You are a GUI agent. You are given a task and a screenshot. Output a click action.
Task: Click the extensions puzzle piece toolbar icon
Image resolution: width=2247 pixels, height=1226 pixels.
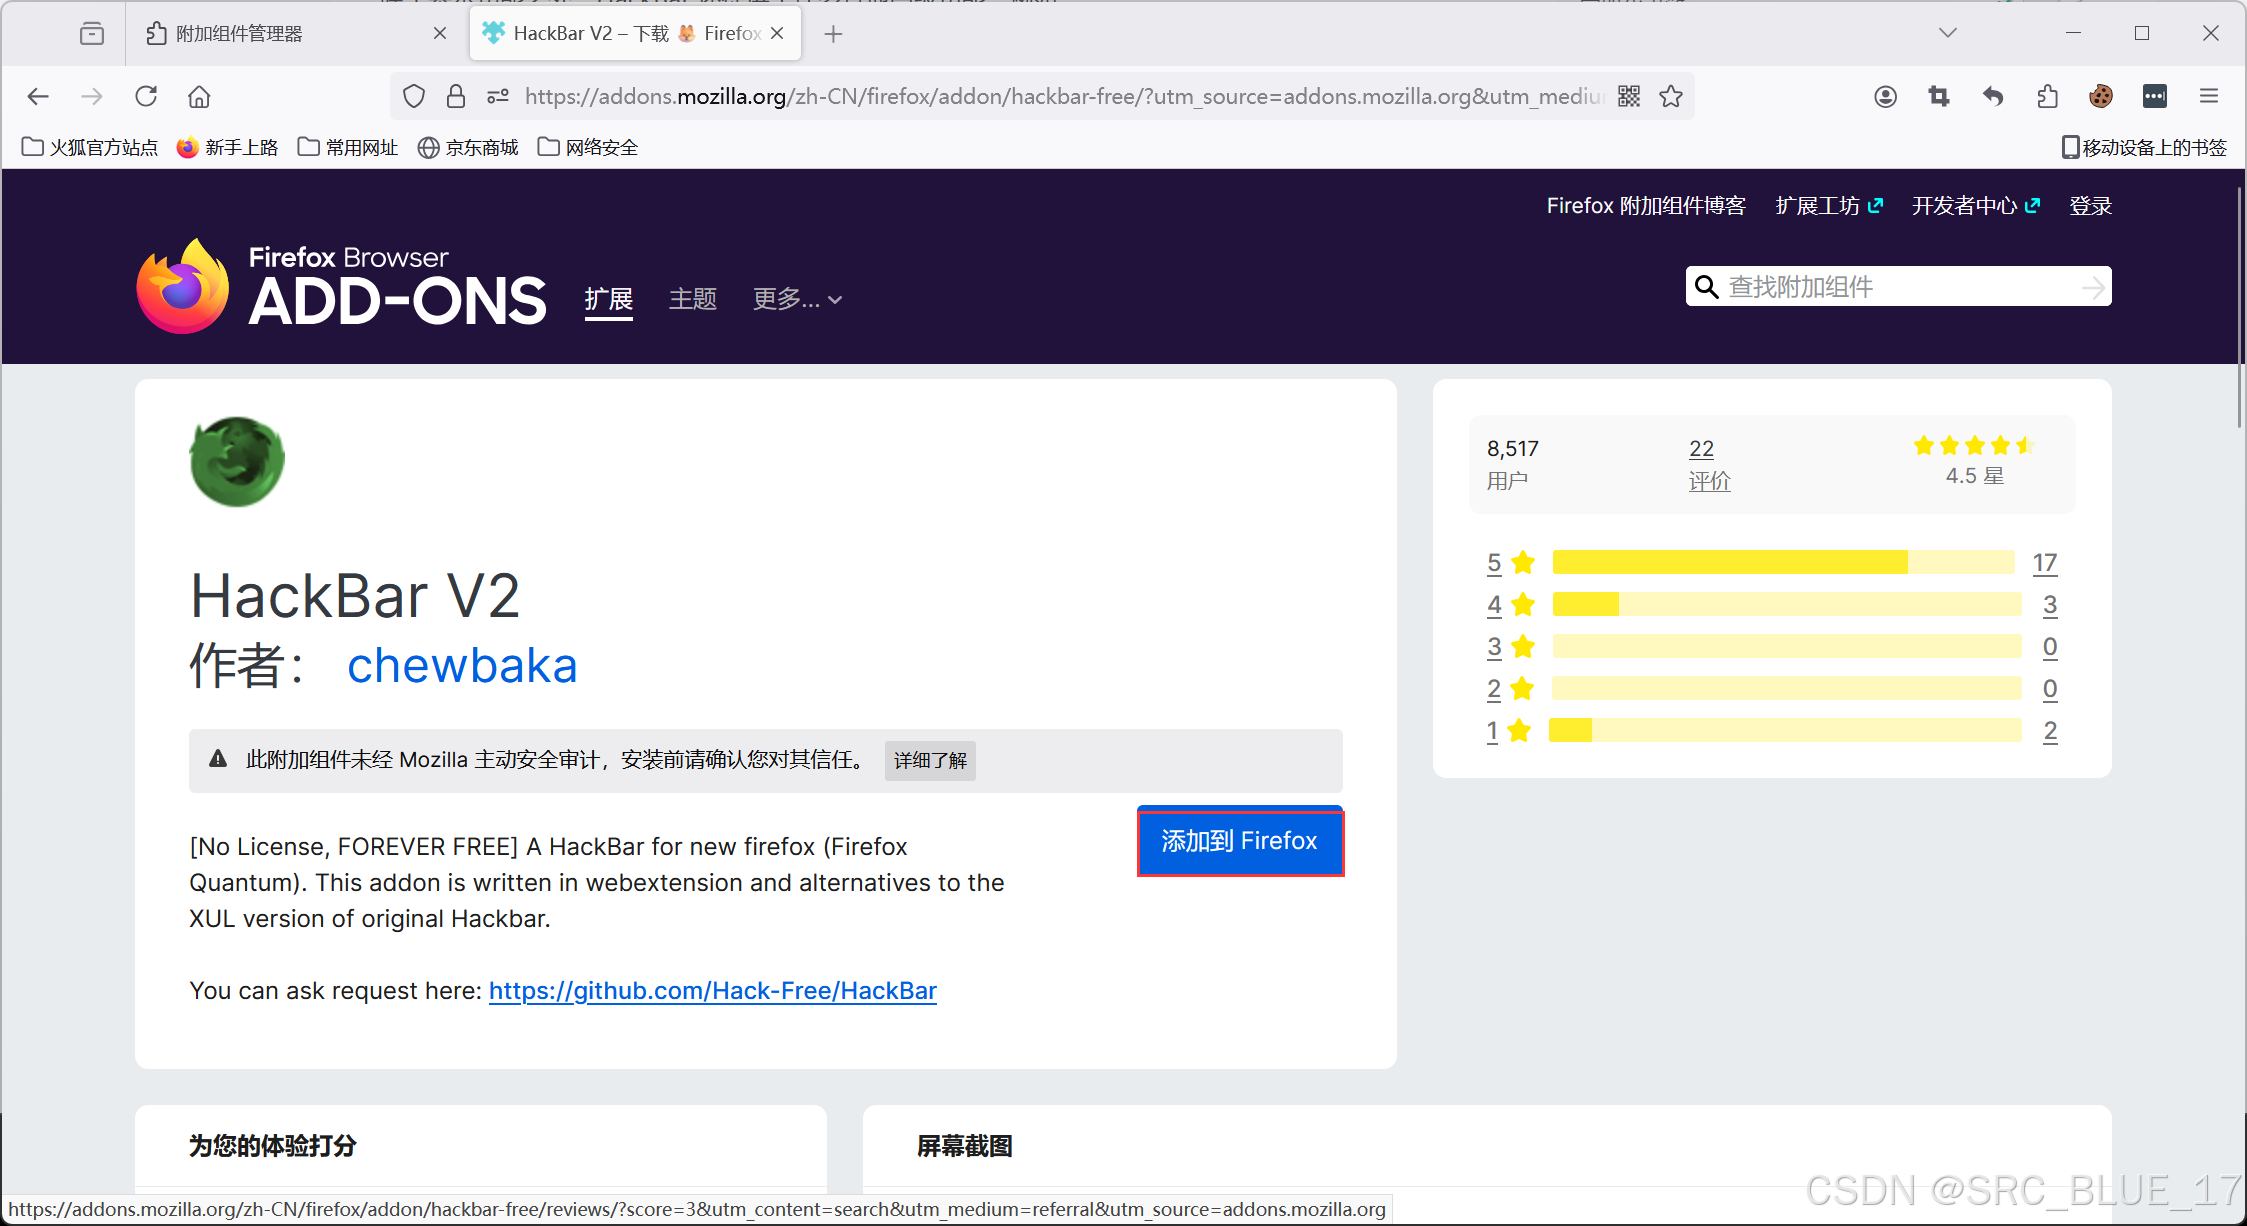(2047, 97)
